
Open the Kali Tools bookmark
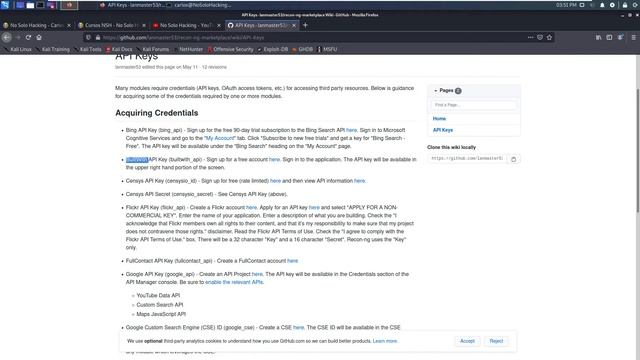pyautogui.click(x=88, y=49)
